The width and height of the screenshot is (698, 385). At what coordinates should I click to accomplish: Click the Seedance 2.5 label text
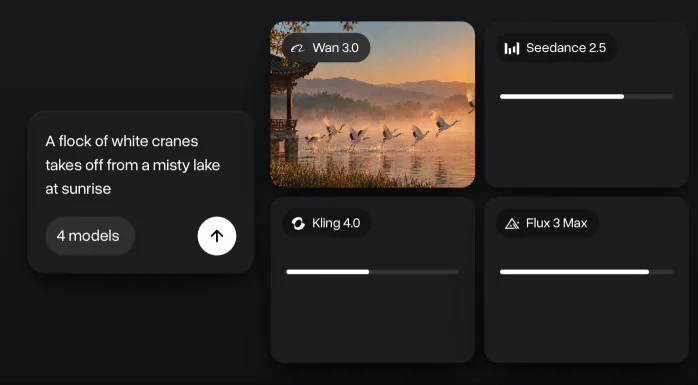(566, 48)
